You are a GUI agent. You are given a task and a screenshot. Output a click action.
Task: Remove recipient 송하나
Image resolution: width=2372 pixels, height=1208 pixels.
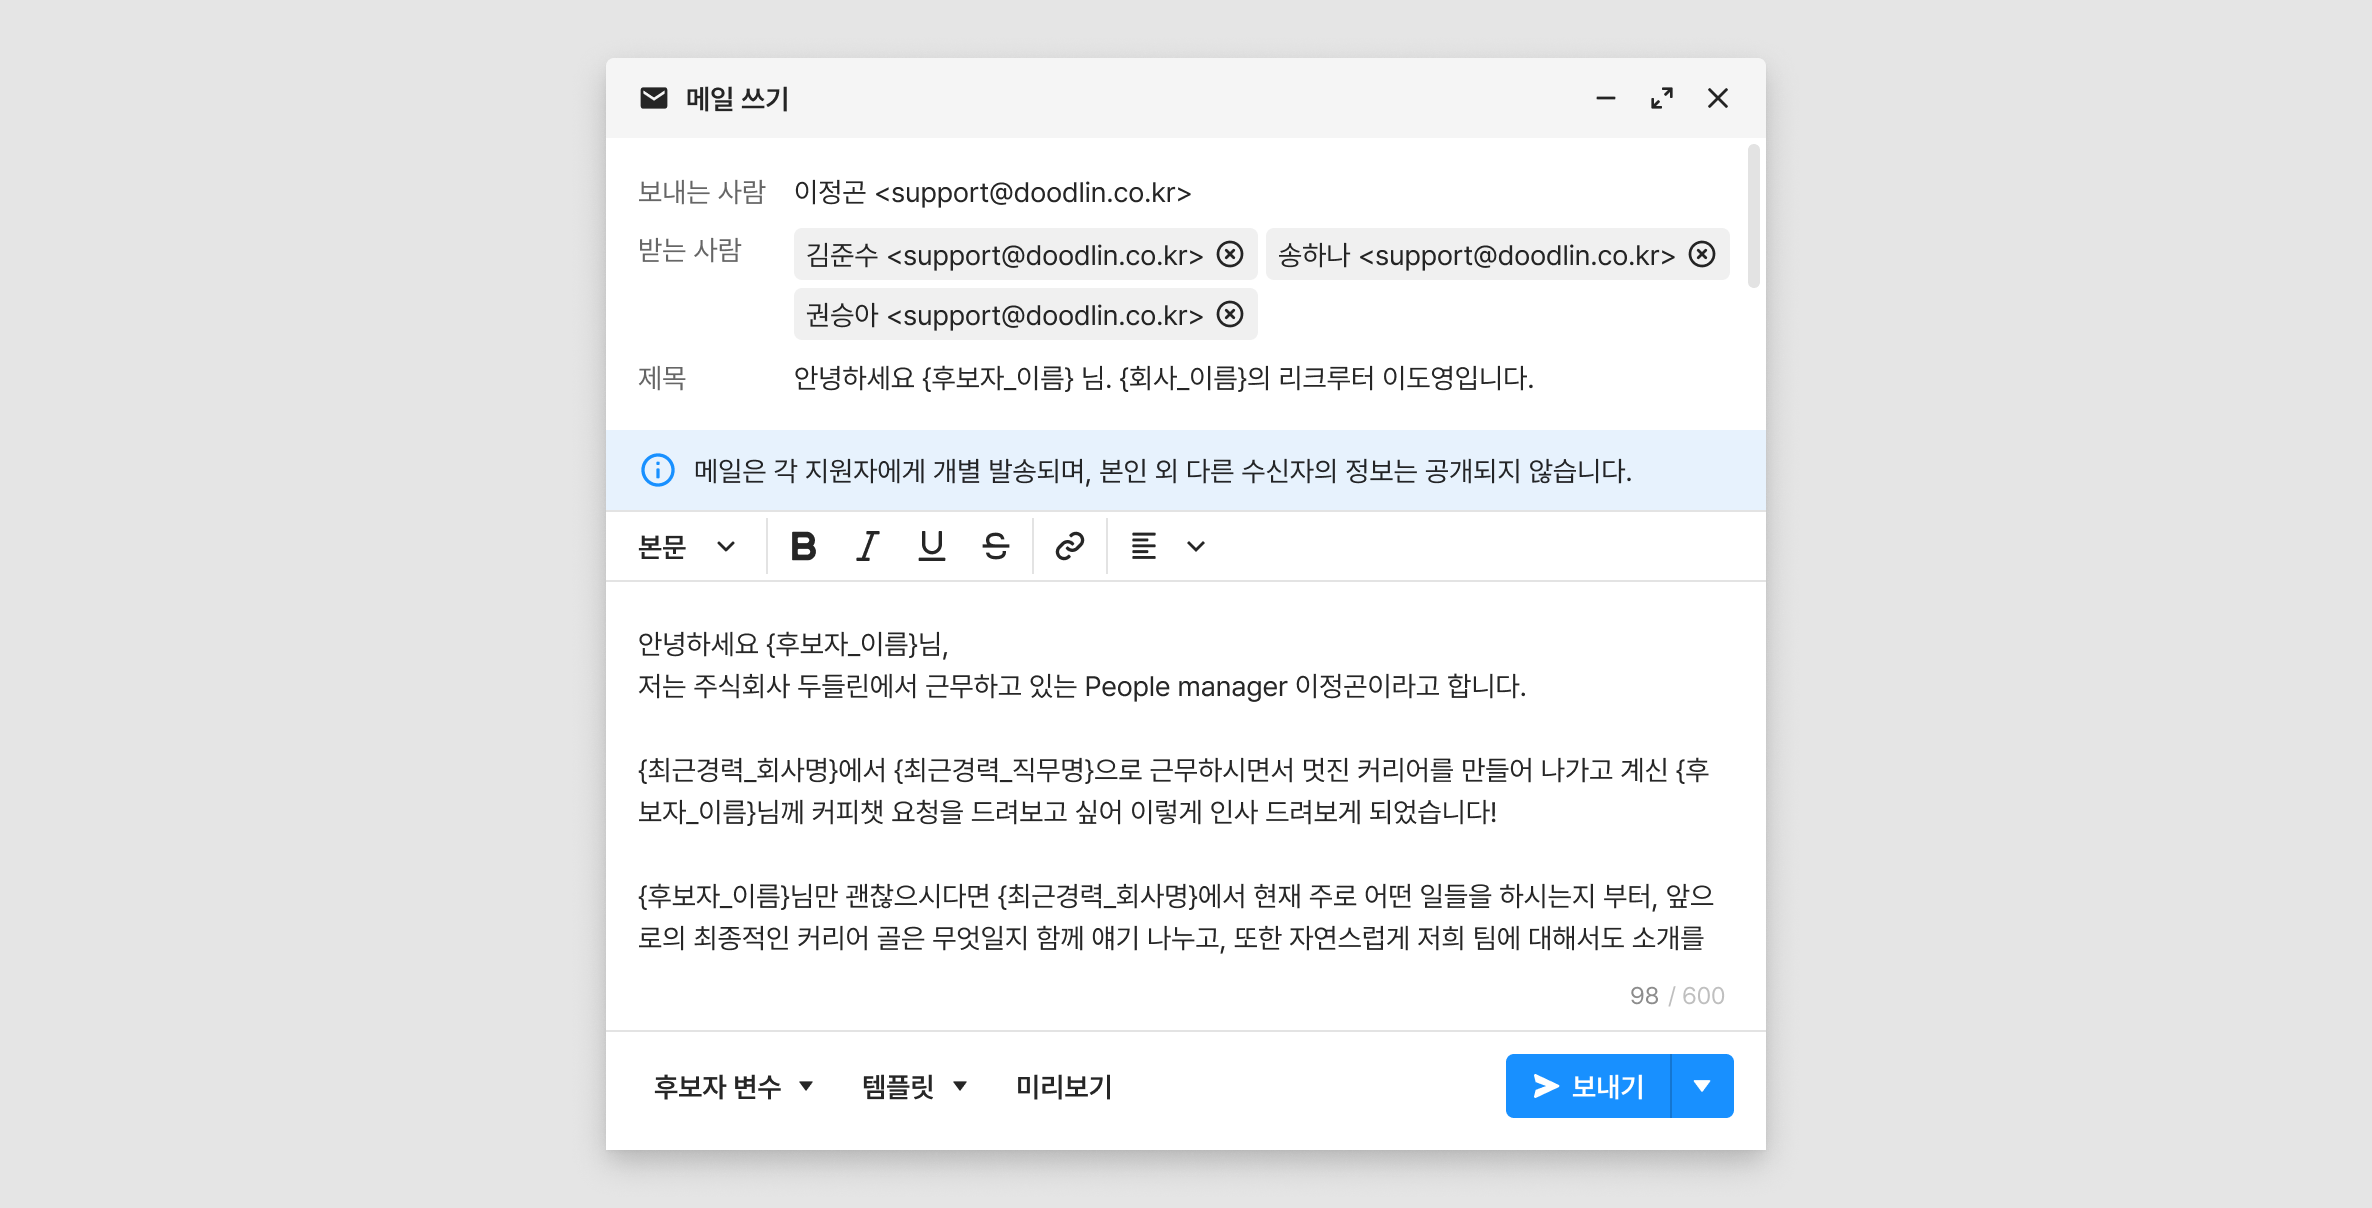tap(1702, 255)
